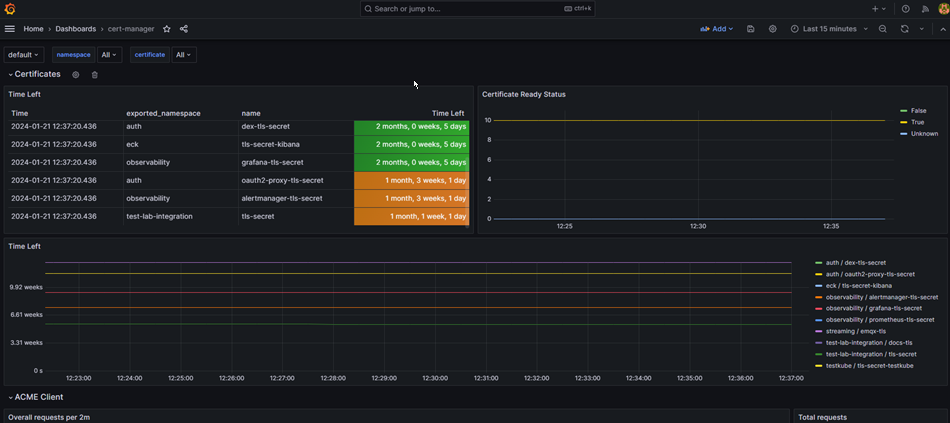Toggle the 'False' series in legend
950x423 pixels.
pyautogui.click(x=918, y=111)
